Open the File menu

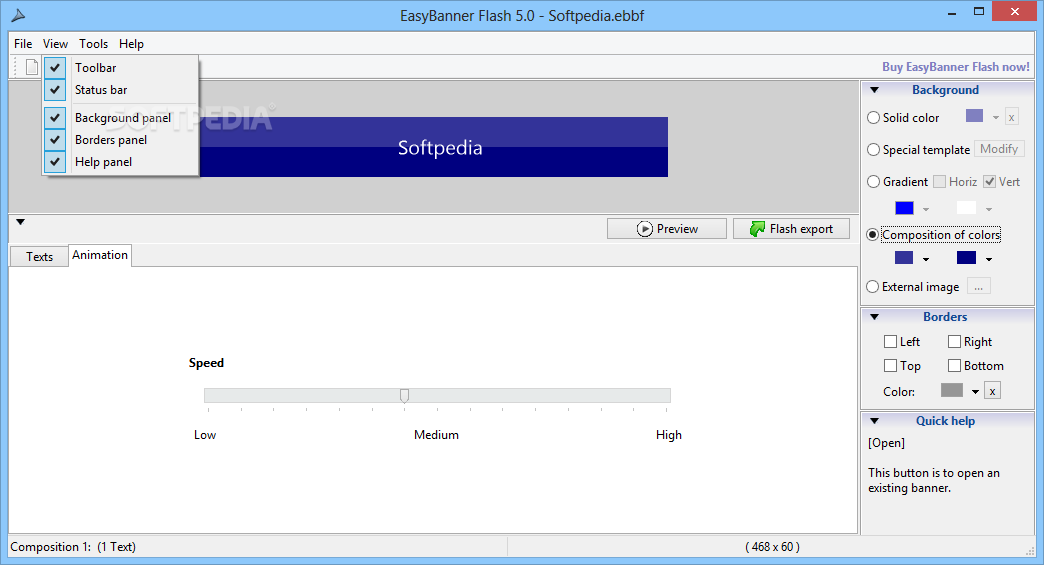23,44
